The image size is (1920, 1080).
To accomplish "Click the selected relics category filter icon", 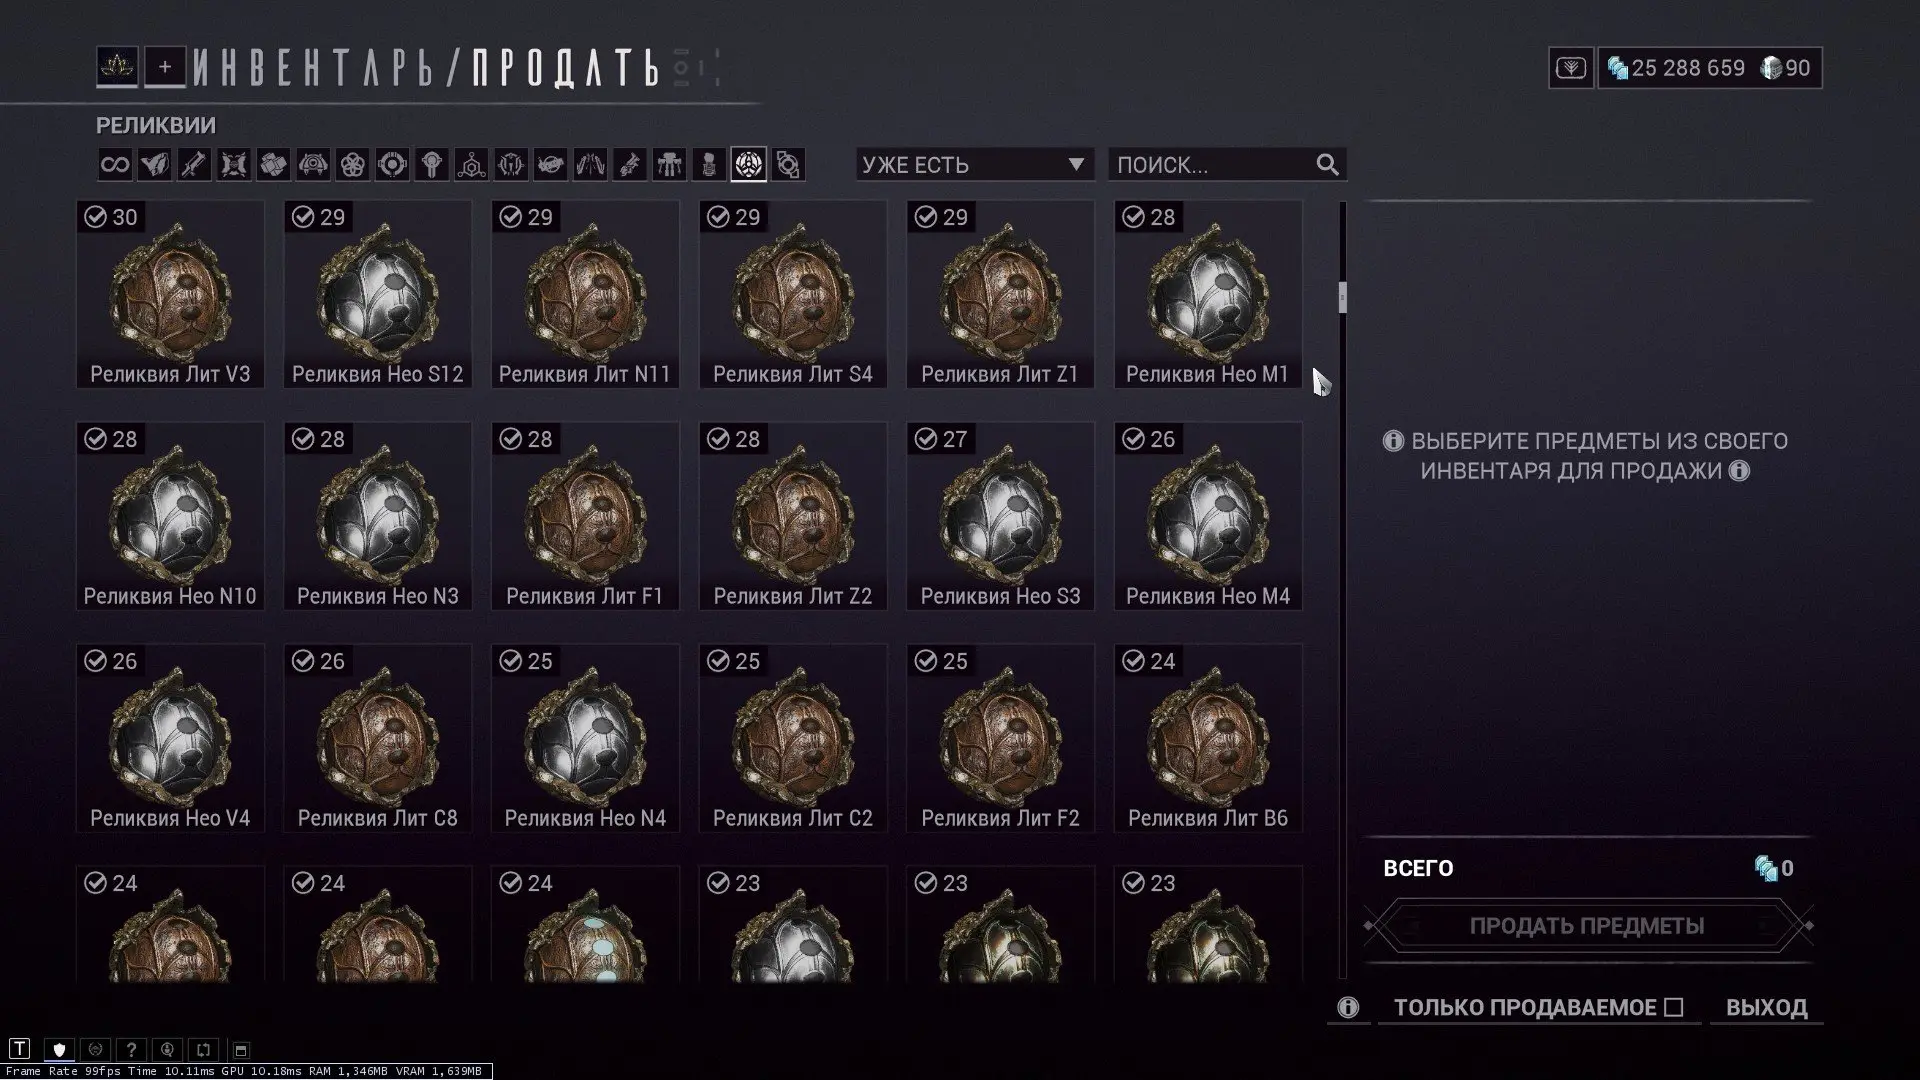I will [x=749, y=165].
